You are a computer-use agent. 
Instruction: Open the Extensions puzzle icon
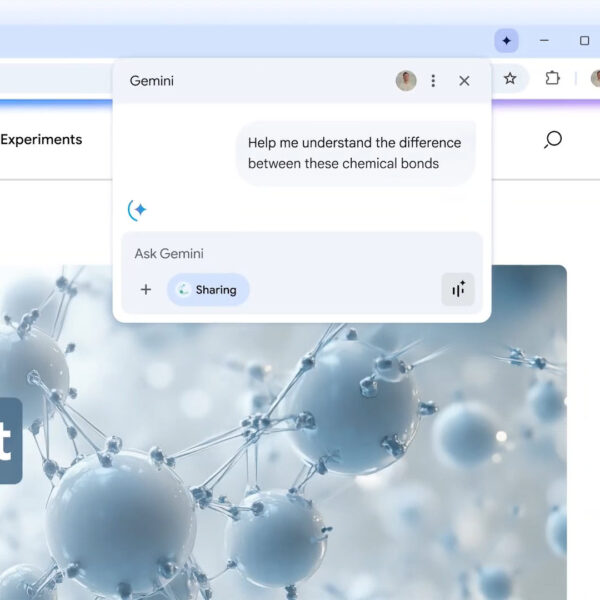[x=552, y=78]
